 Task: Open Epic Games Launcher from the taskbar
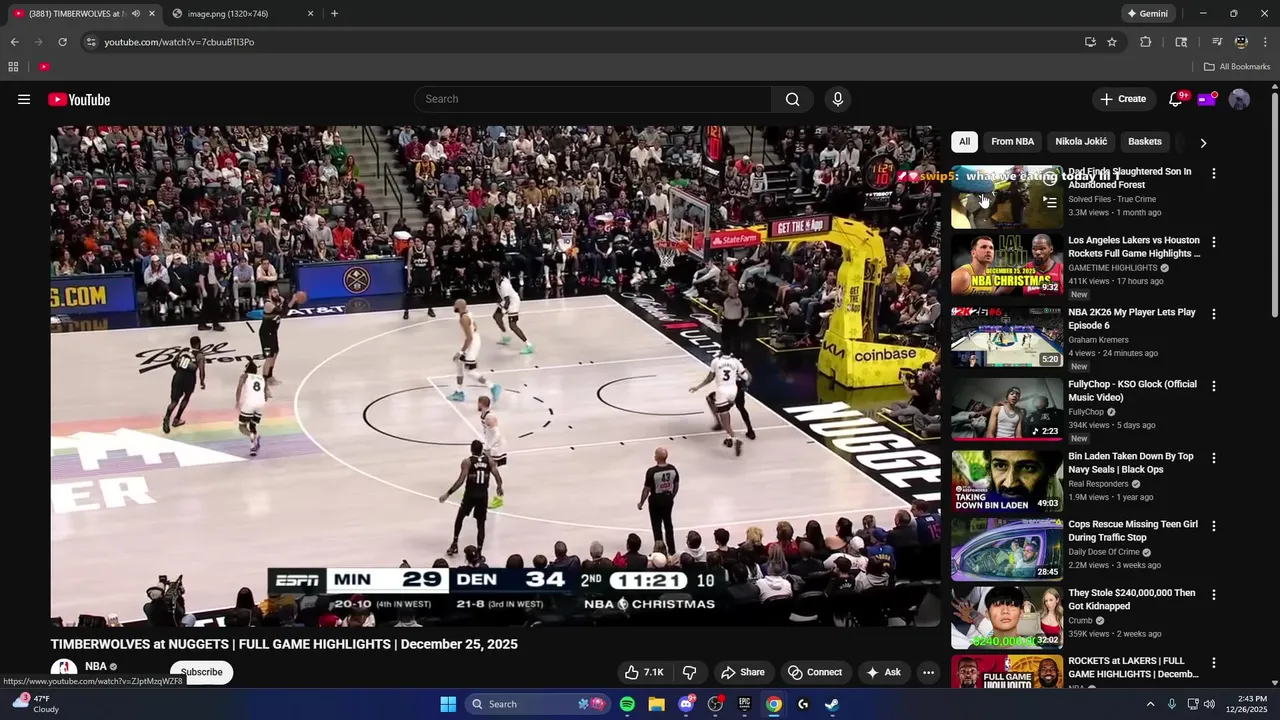click(x=744, y=704)
